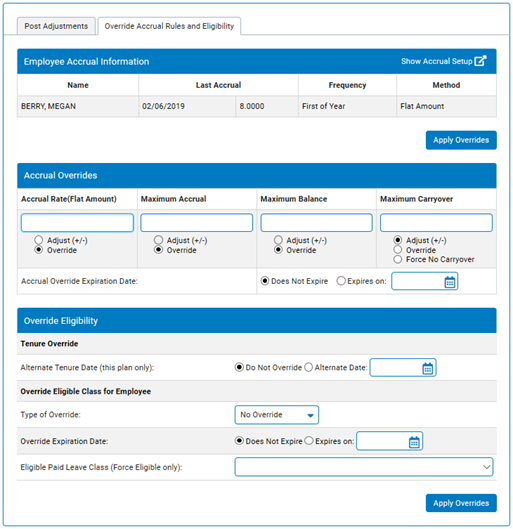This screenshot has height=529, width=513.
Task: Select Override under Maximum Carryover
Action: point(398,249)
